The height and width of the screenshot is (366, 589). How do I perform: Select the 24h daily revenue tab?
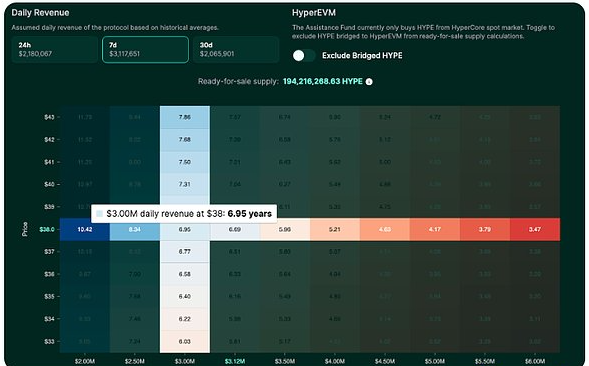pyautogui.click(x=54, y=50)
